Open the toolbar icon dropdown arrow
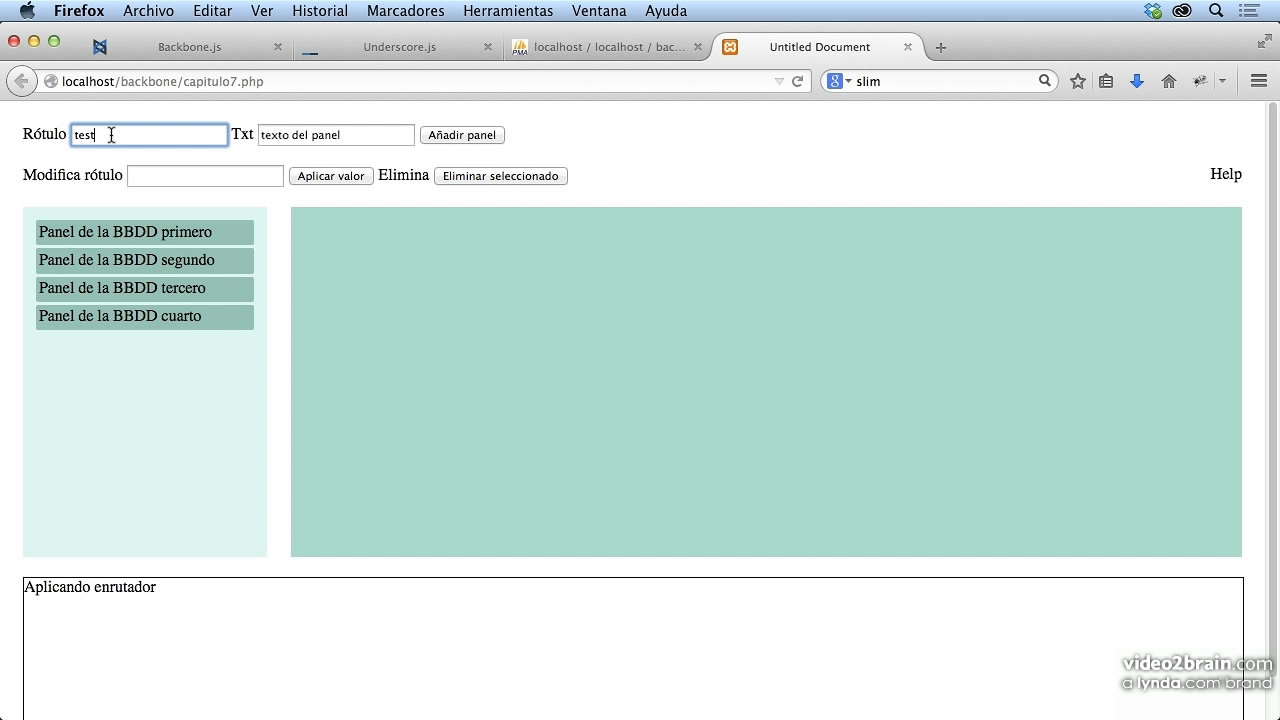Viewport: 1280px width, 720px height. tap(1222, 82)
